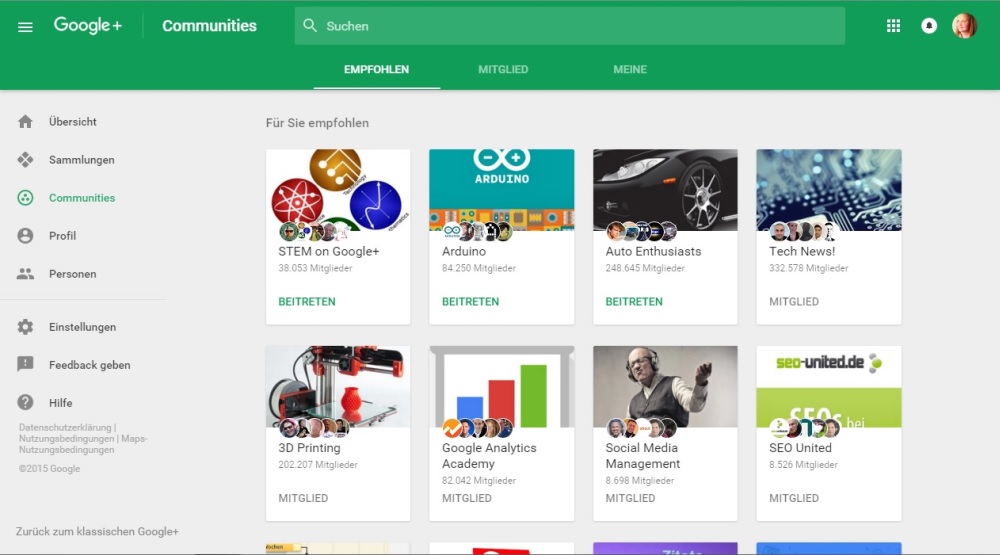Click the Social Media Management title
Viewport: 1000px width, 555px height.
(642, 455)
